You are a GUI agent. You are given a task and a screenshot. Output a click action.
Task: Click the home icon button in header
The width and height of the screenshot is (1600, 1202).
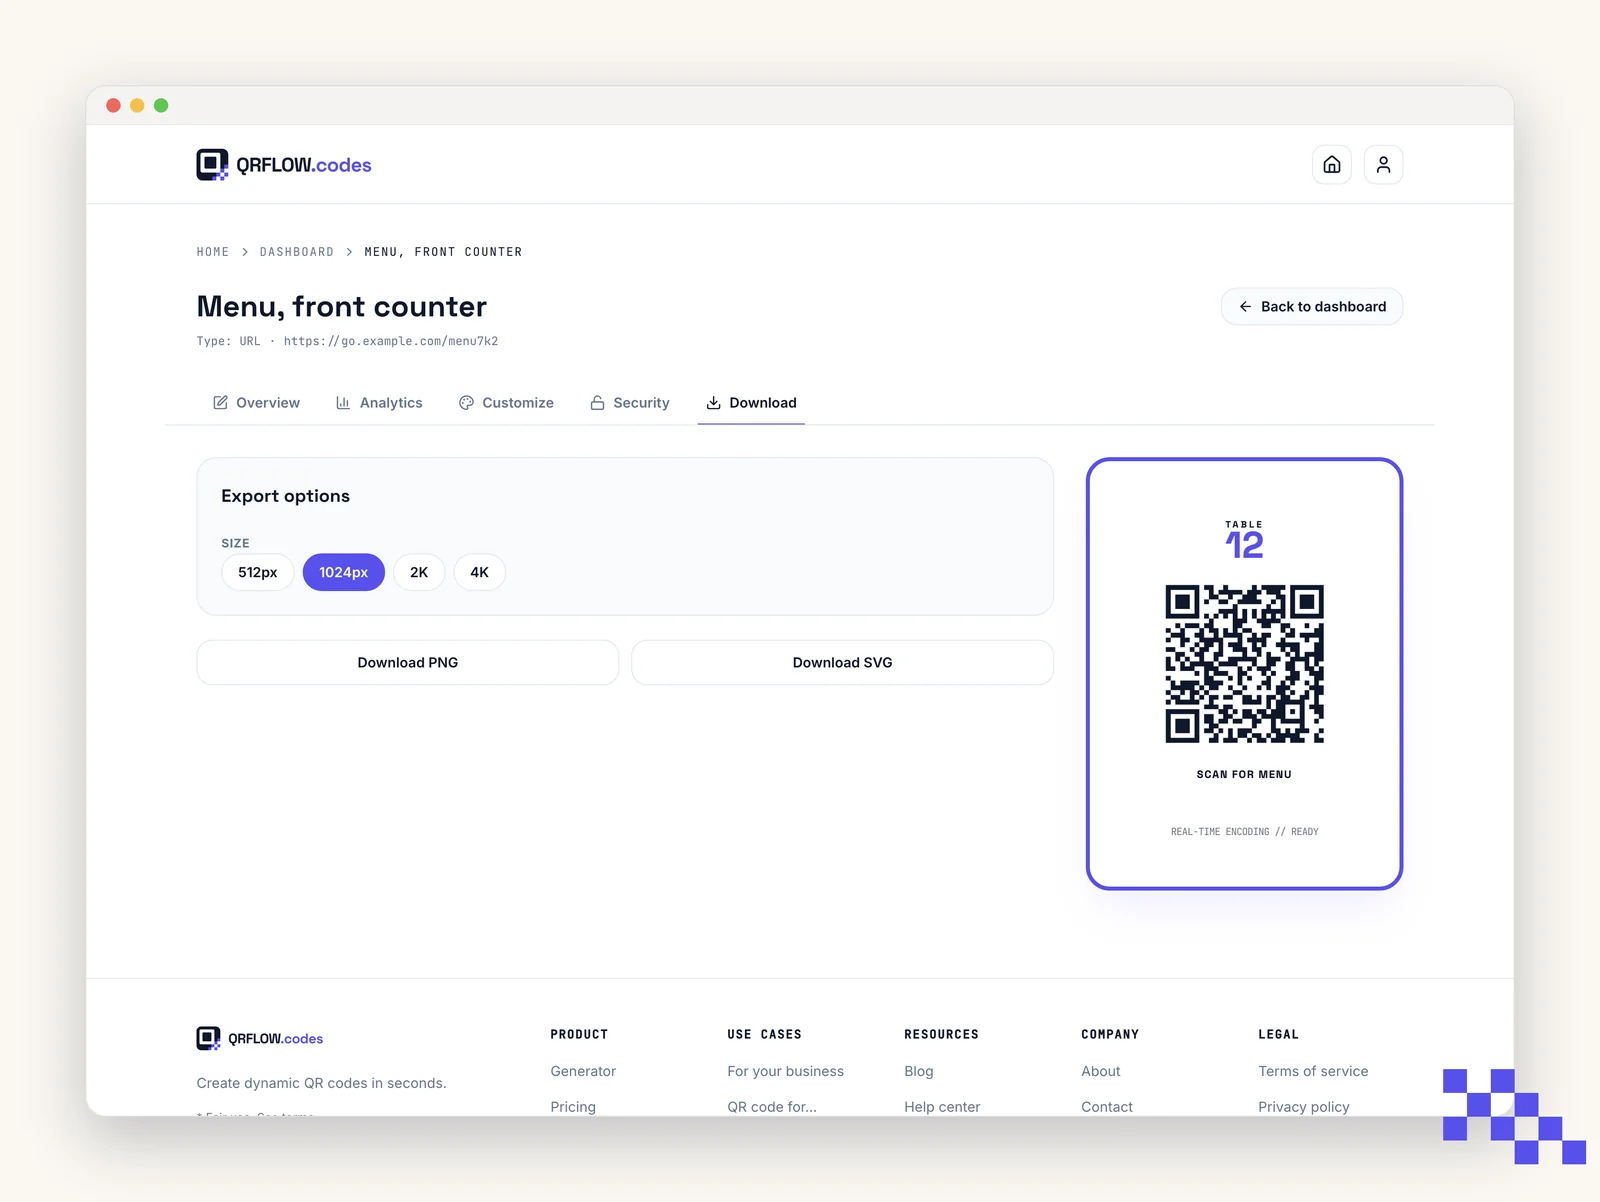[x=1332, y=165]
